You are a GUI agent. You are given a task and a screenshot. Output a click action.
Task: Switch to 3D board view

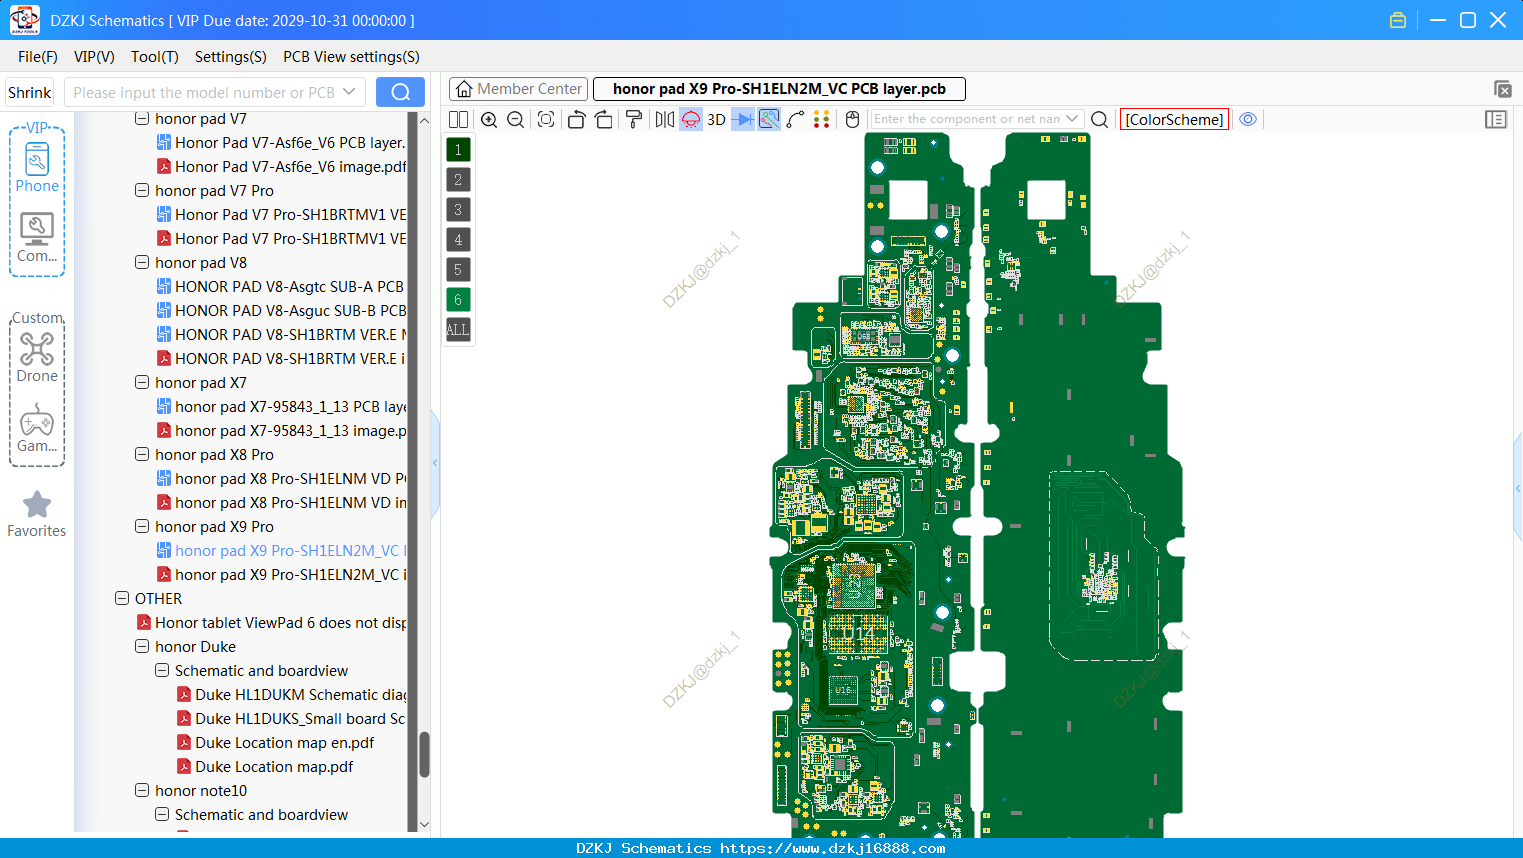[716, 119]
